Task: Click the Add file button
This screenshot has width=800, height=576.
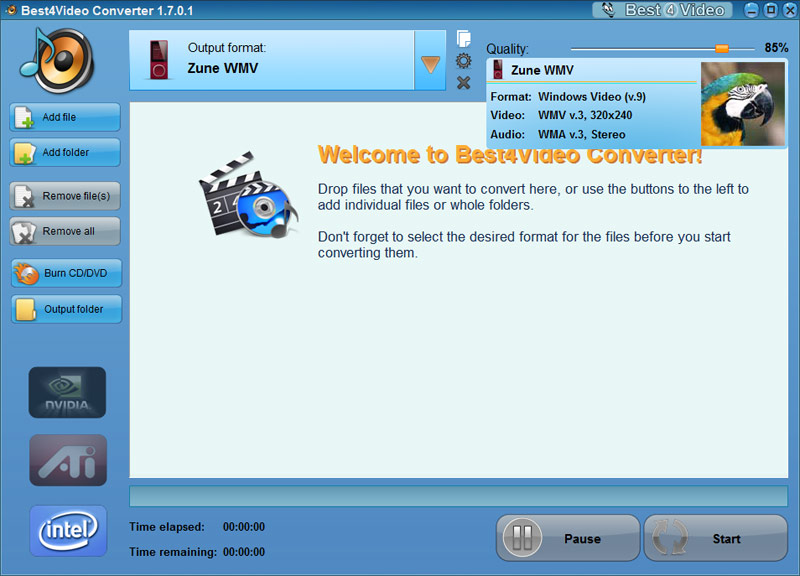Action: tap(65, 117)
